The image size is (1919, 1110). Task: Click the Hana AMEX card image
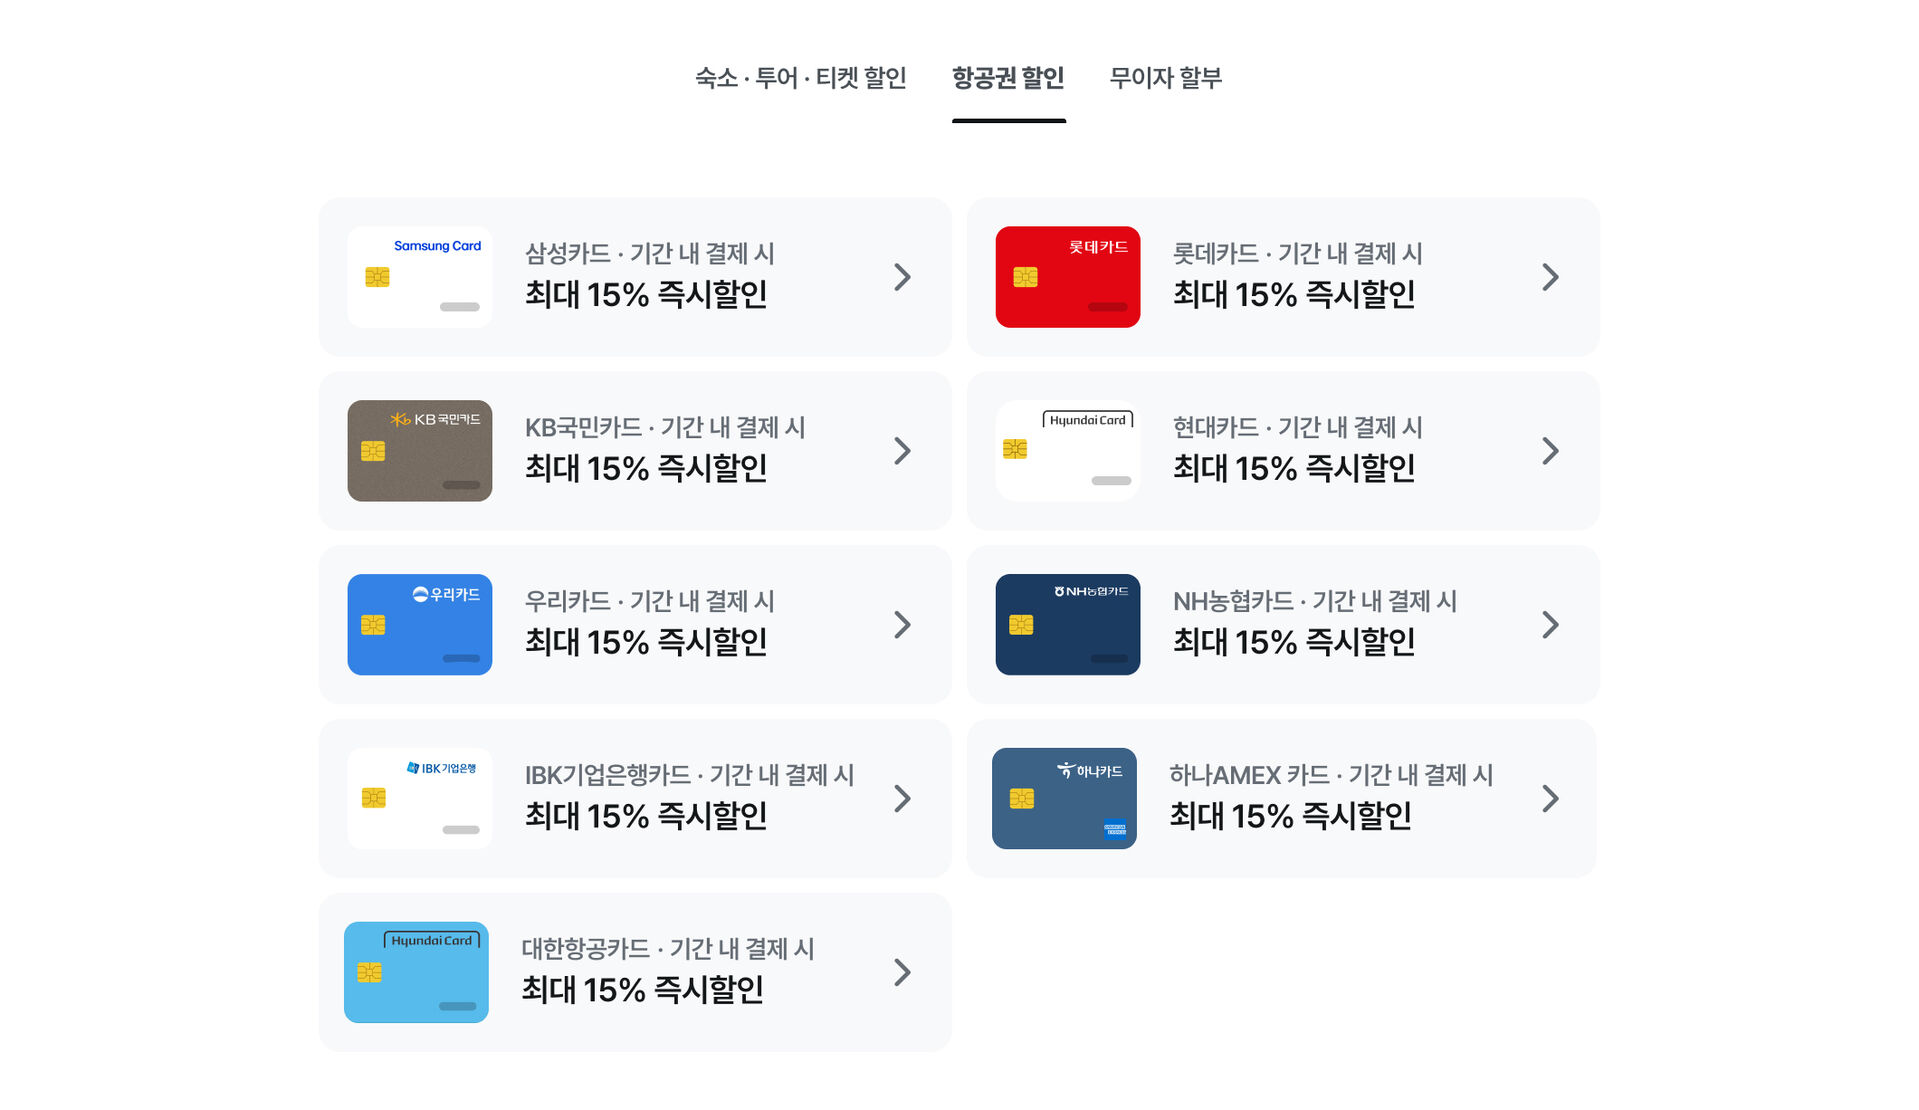[1064, 799]
